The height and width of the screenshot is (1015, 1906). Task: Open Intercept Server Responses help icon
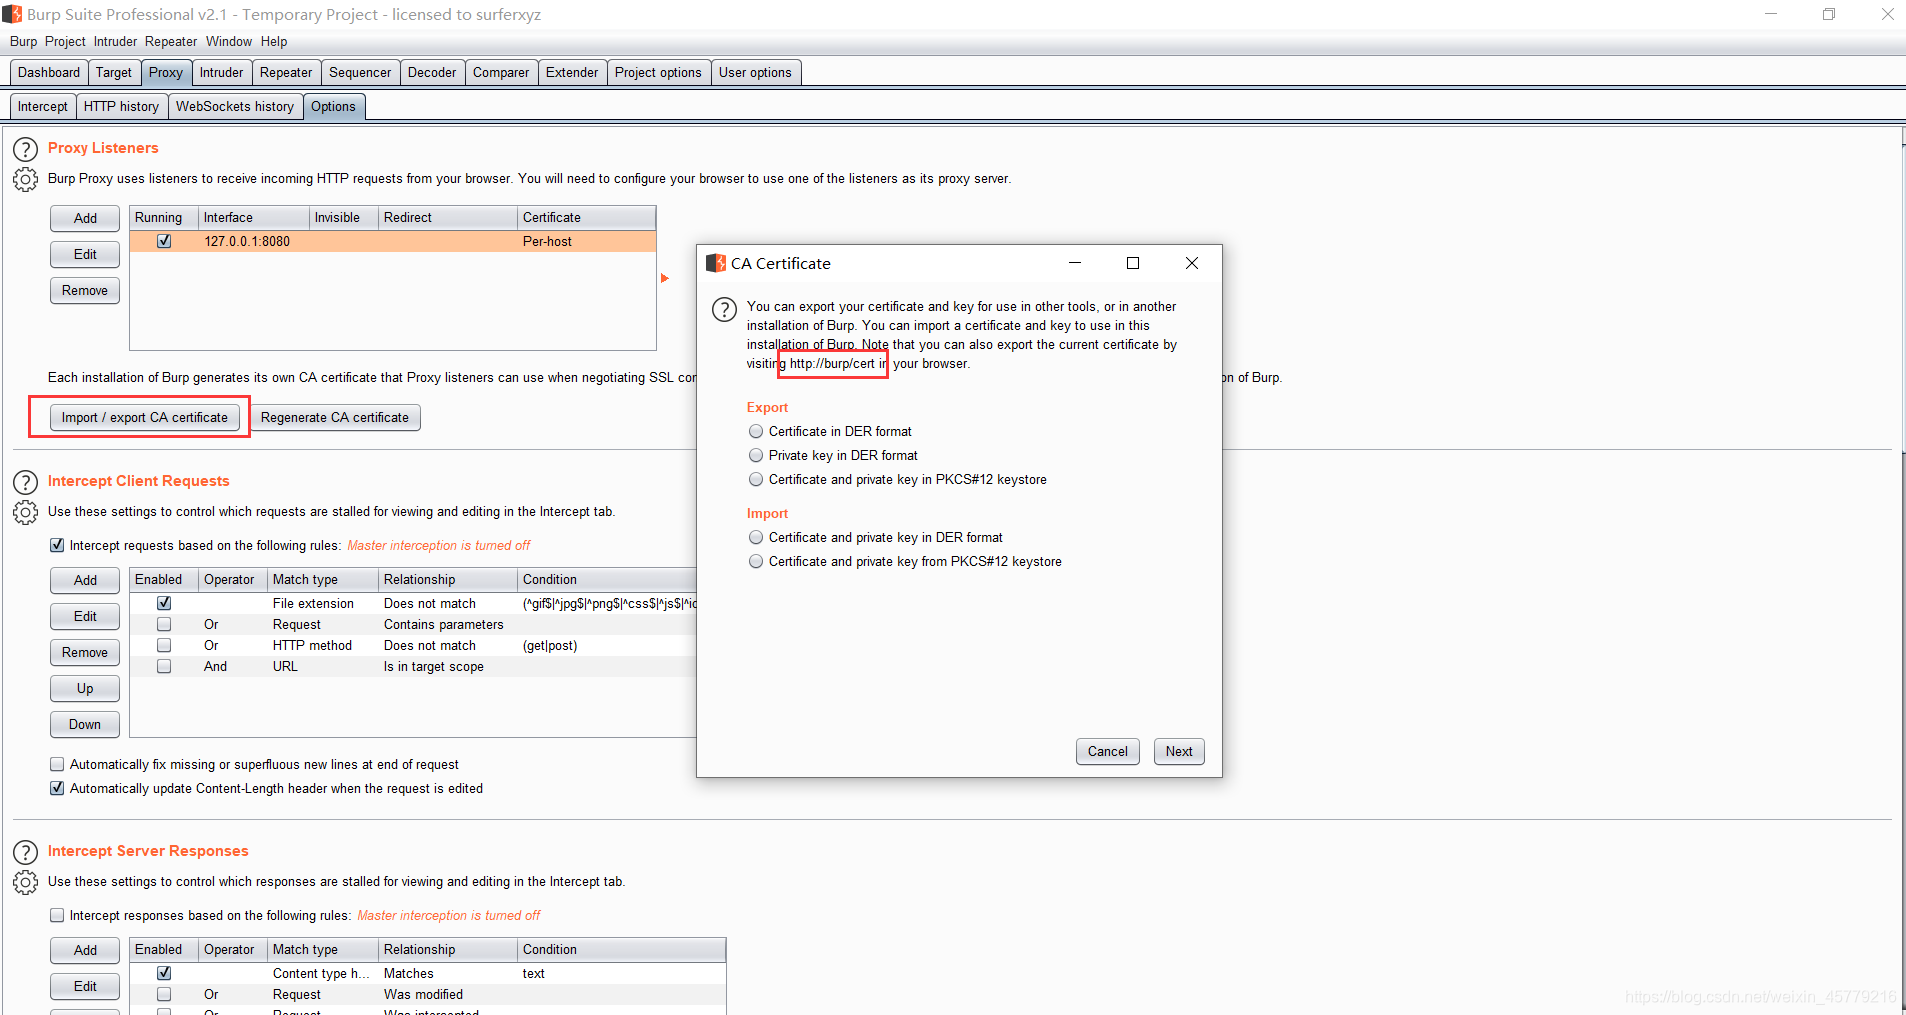pyautogui.click(x=25, y=853)
